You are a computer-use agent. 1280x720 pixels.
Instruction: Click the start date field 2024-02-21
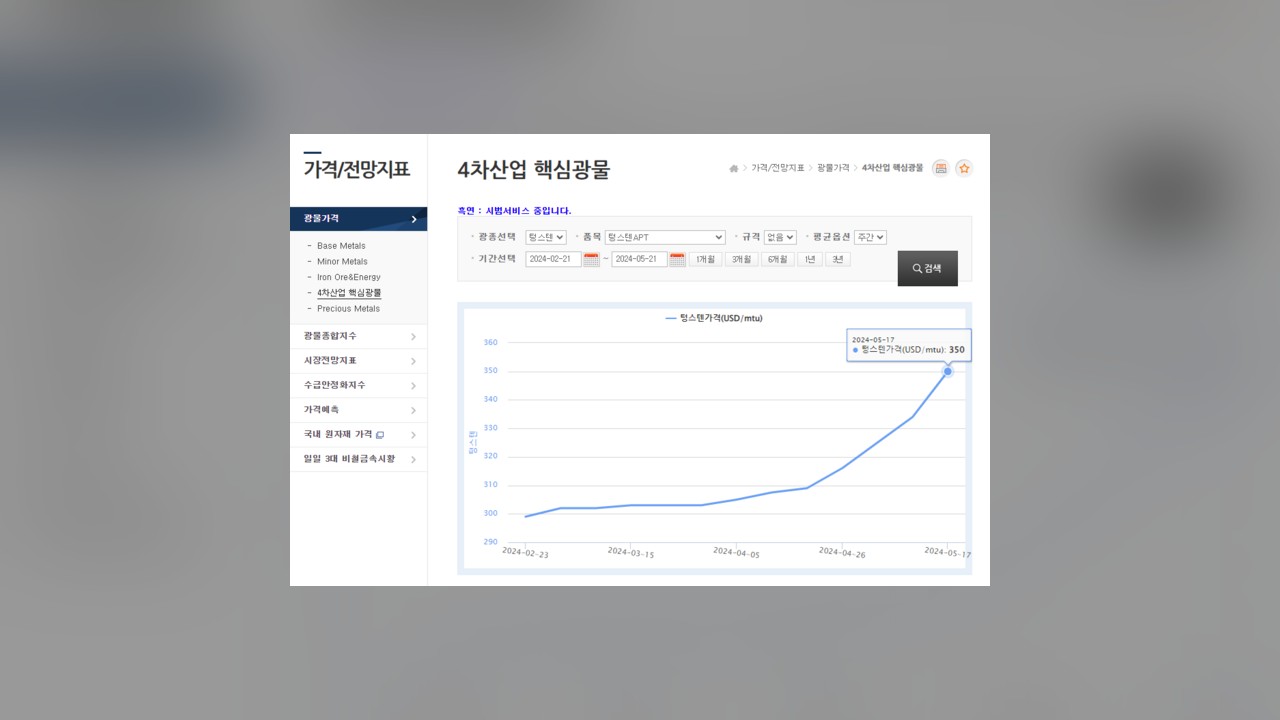pyautogui.click(x=553, y=259)
